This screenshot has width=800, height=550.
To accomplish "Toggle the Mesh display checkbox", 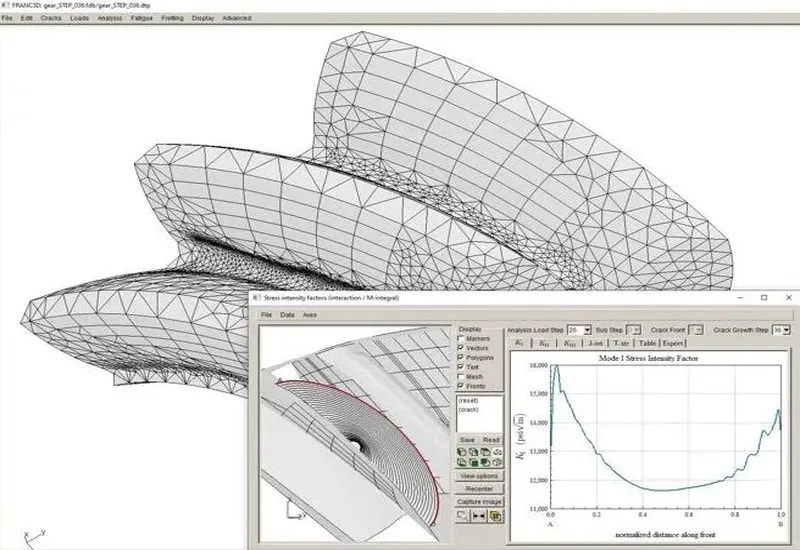I will 460,375.
